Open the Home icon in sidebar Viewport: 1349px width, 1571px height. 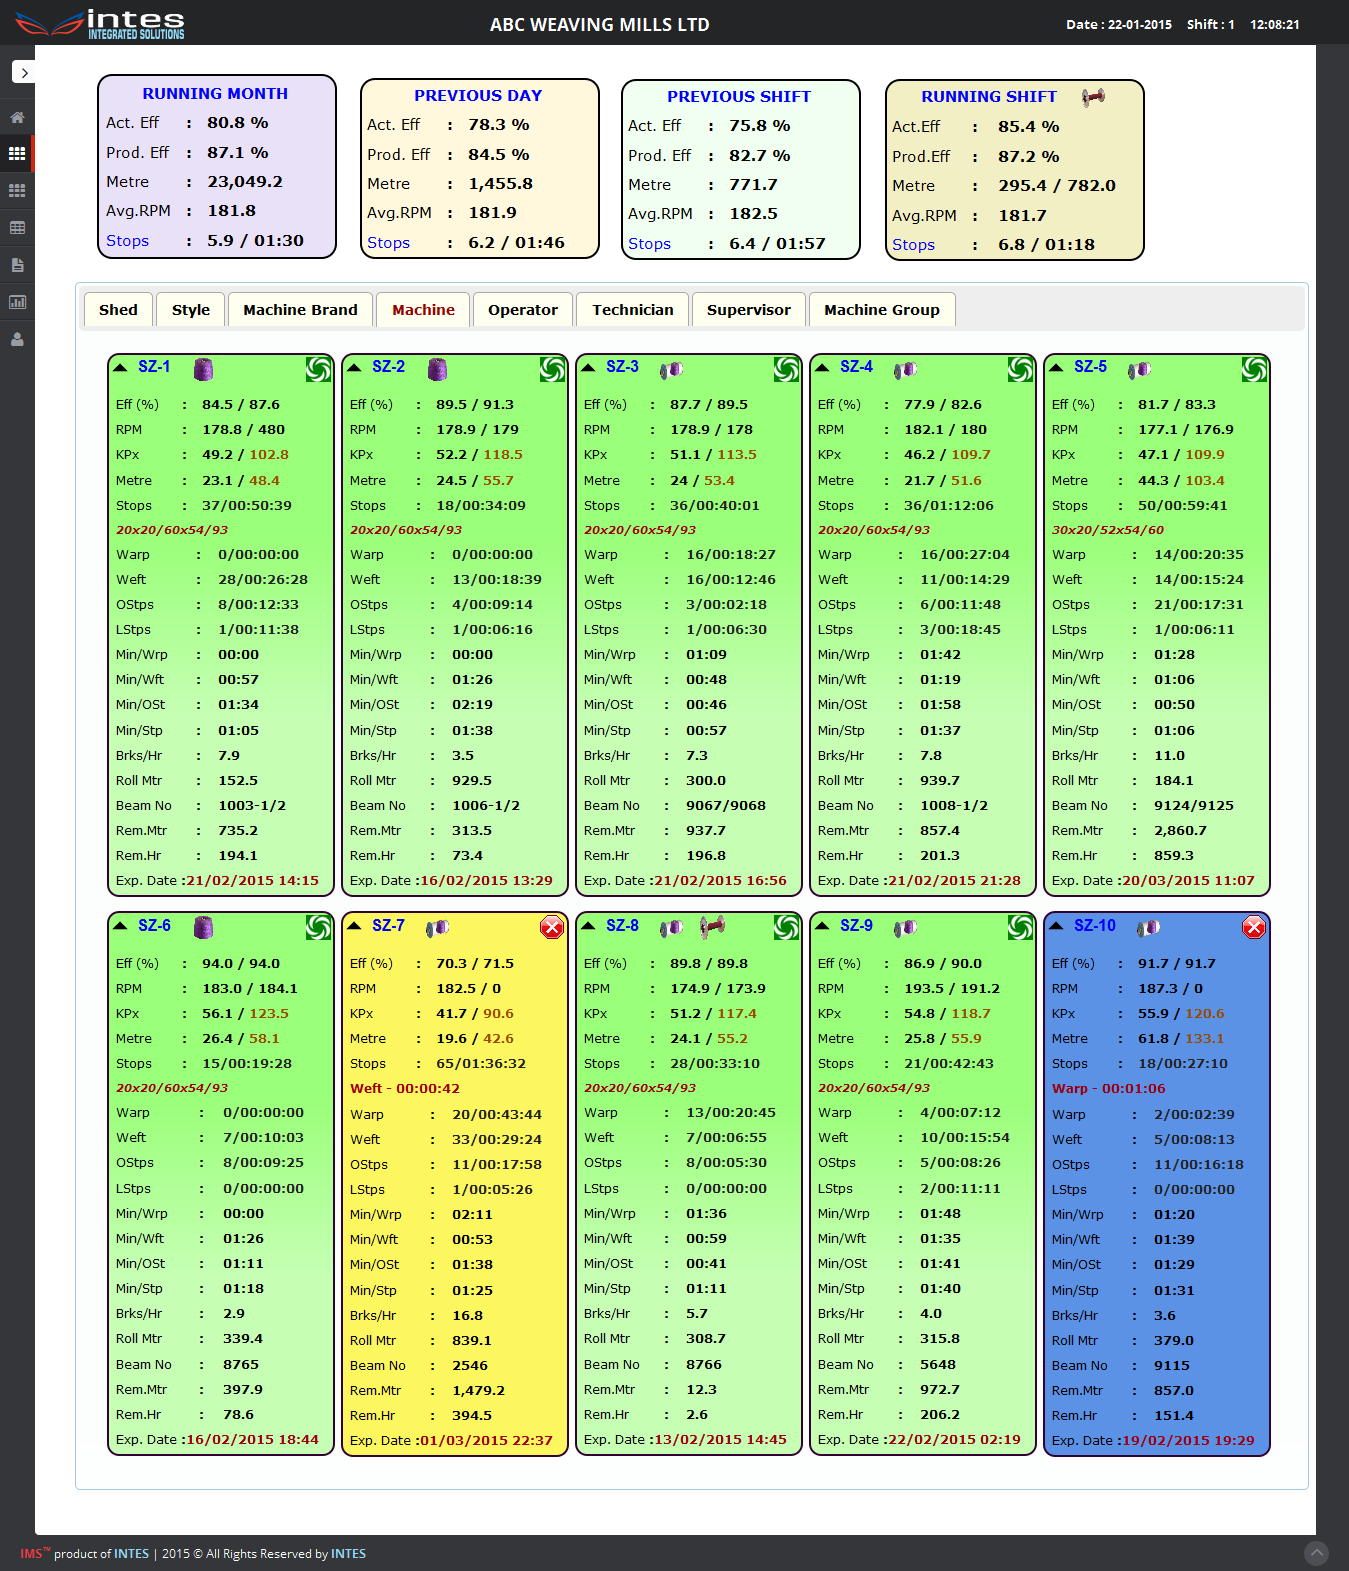(17, 117)
